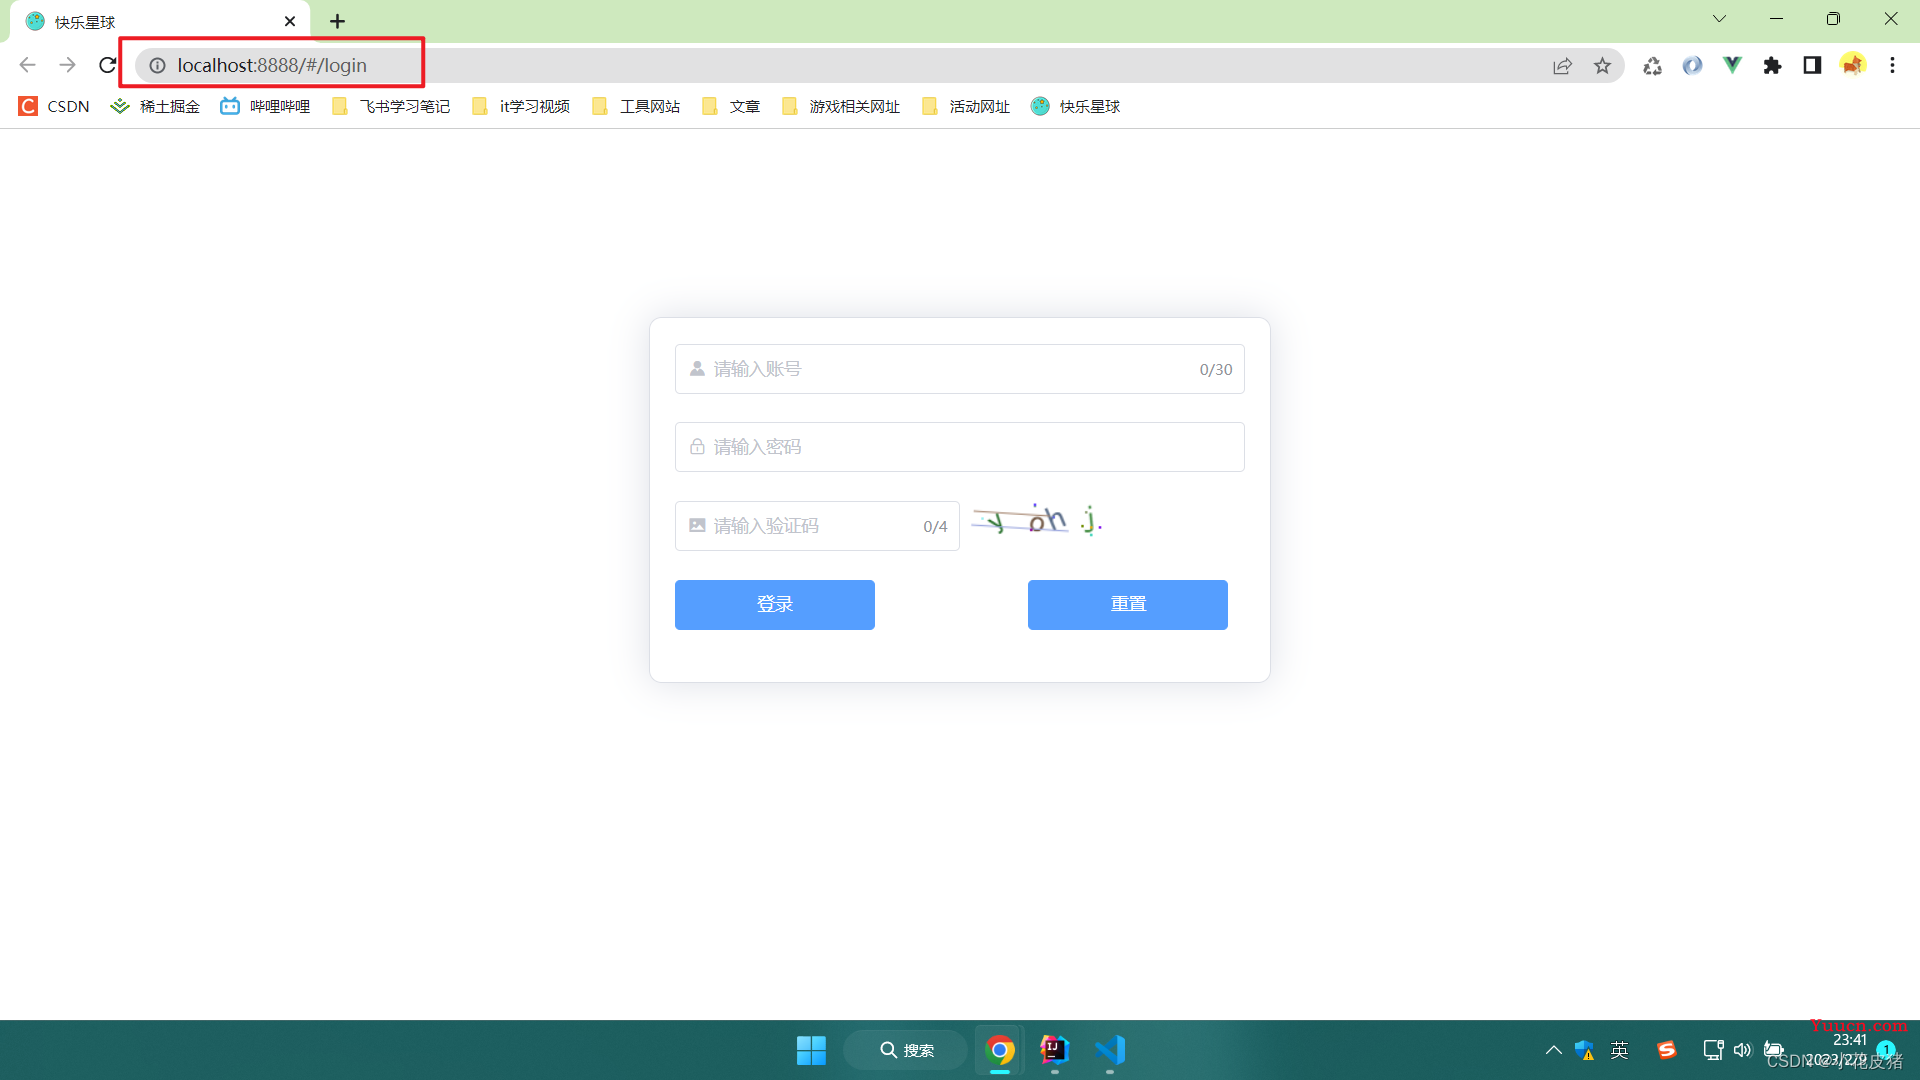Click the battery tray icon

pyautogui.click(x=1774, y=1050)
